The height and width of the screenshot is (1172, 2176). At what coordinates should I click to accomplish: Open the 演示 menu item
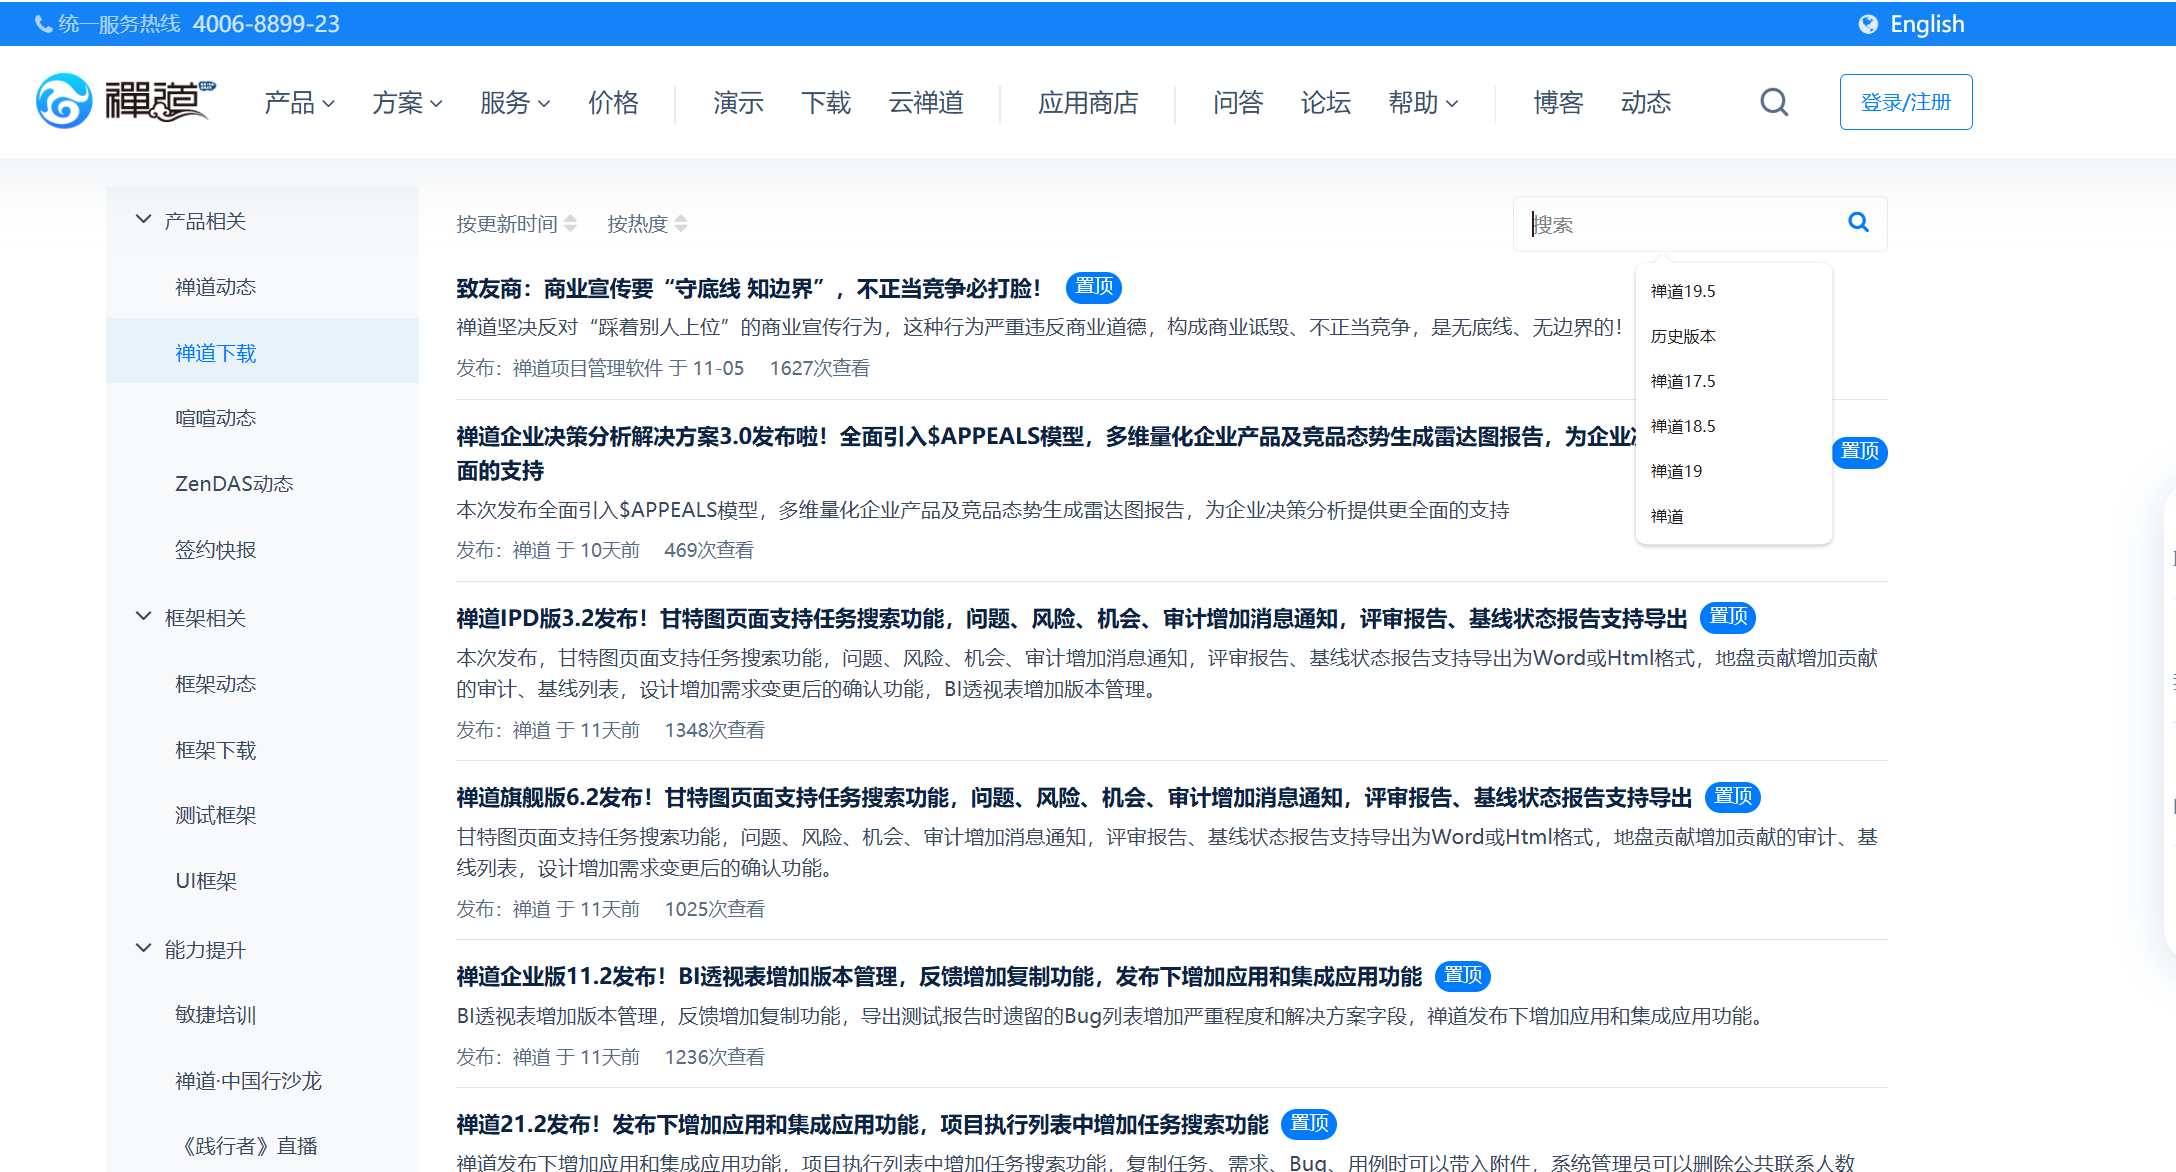click(x=738, y=102)
